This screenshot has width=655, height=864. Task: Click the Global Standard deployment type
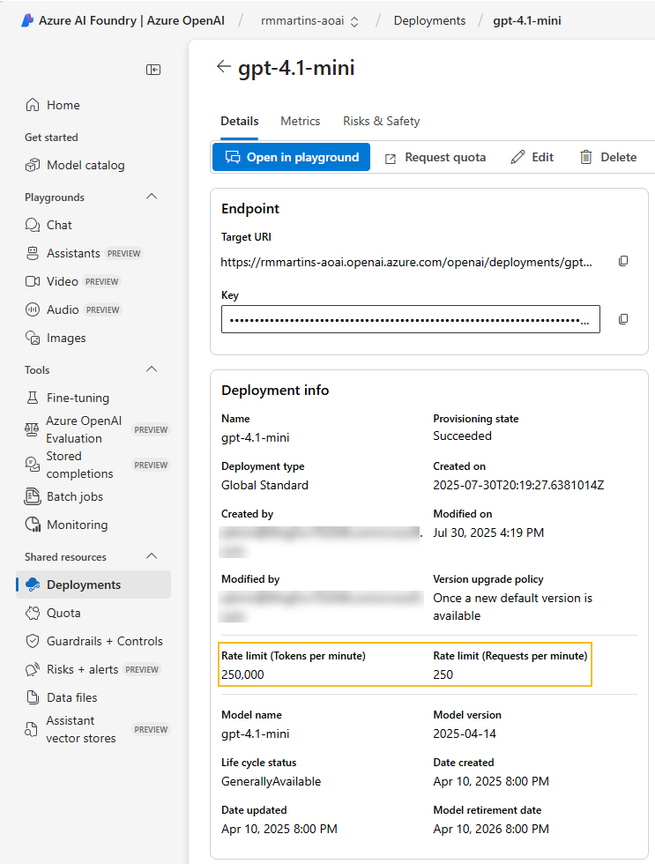point(265,485)
